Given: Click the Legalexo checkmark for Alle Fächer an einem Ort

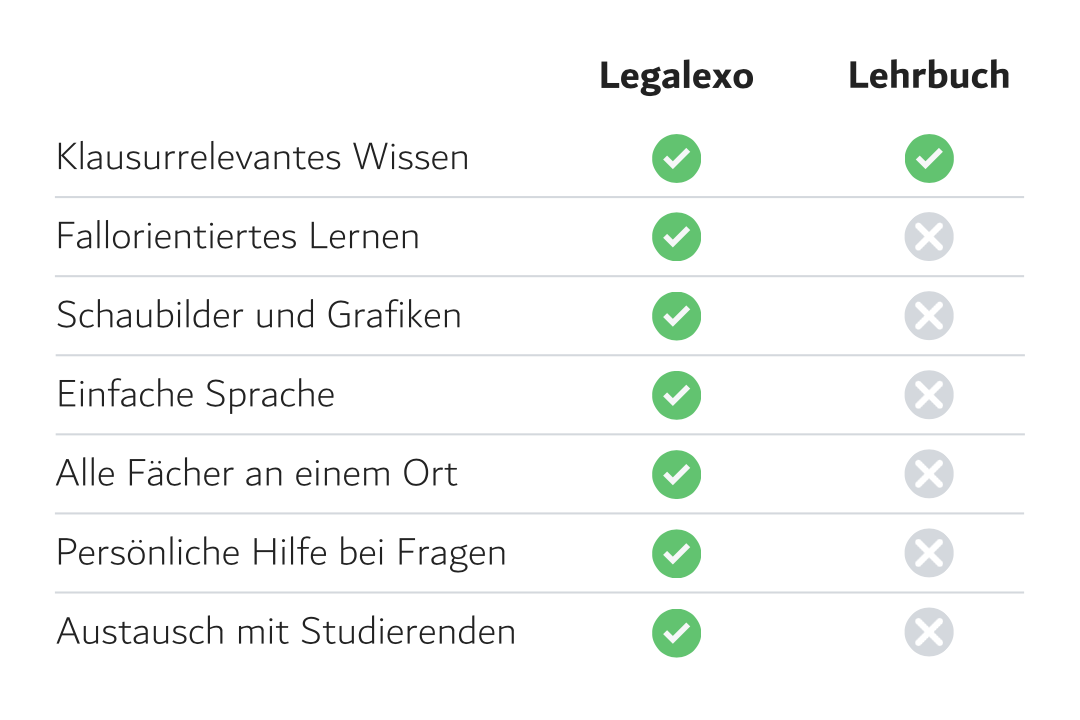Looking at the screenshot, I should [x=676, y=475].
